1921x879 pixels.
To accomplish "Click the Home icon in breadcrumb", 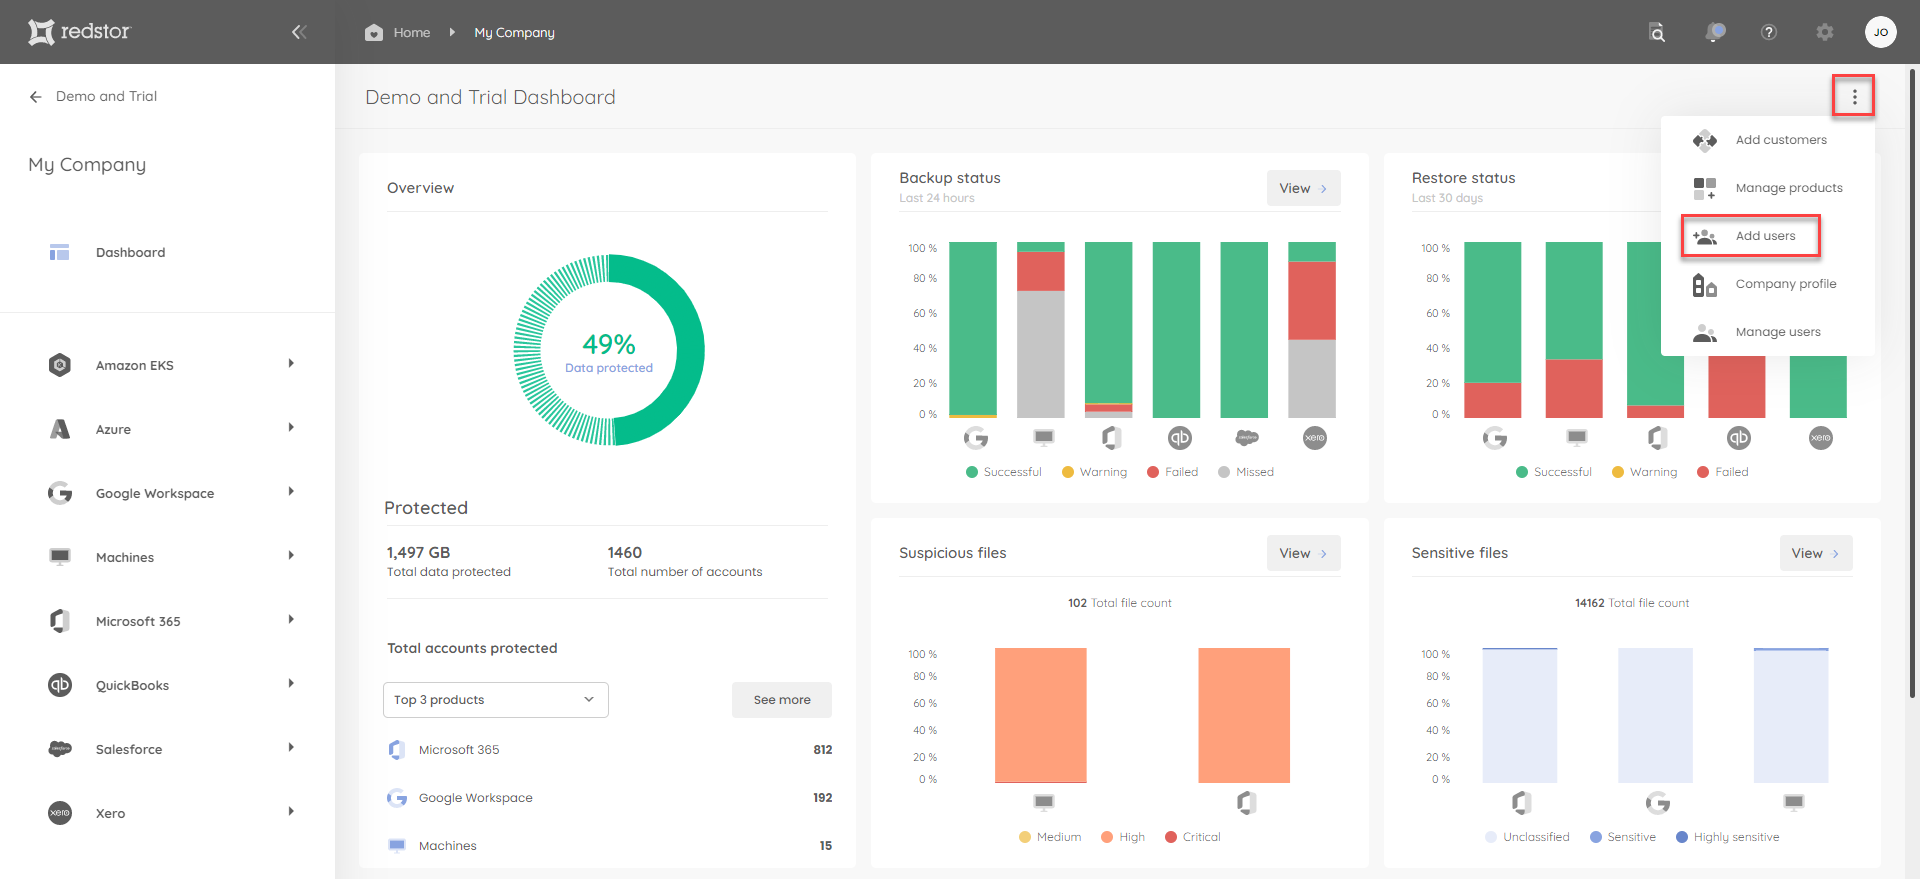I will click(374, 32).
